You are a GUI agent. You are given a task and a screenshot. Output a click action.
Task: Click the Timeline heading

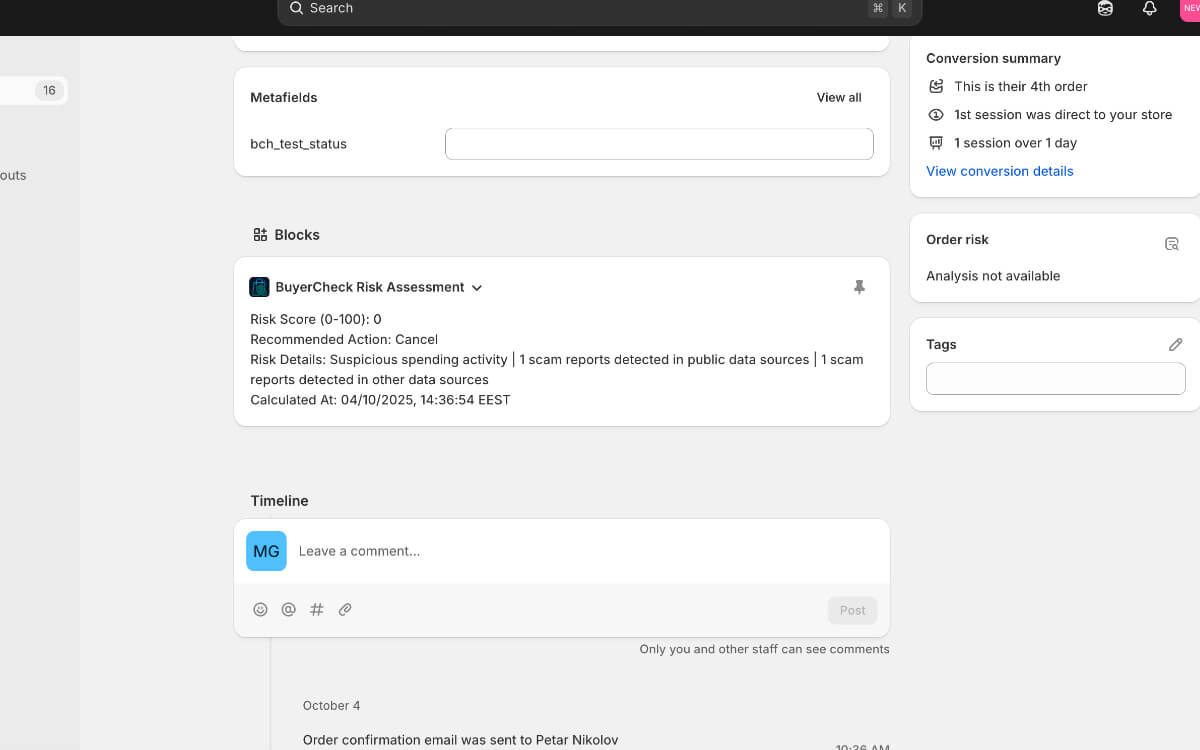279,501
